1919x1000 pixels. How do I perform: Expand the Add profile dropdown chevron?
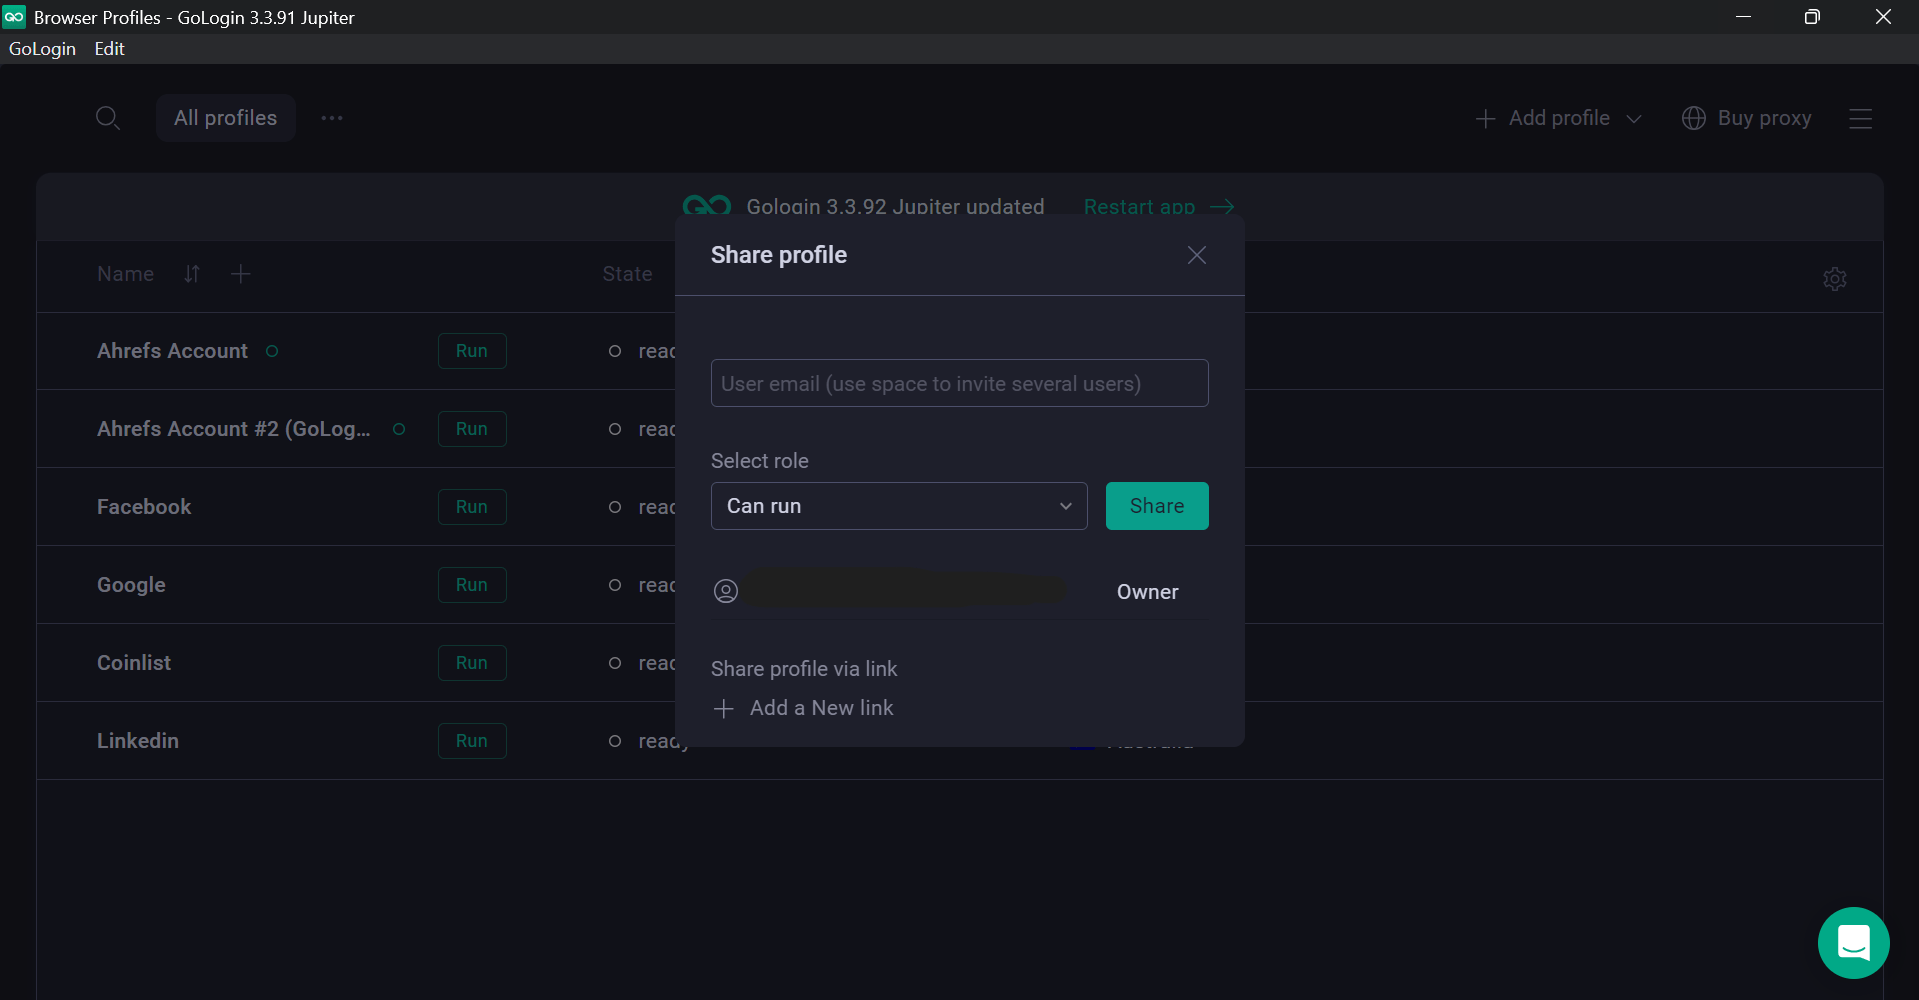coord(1634,119)
